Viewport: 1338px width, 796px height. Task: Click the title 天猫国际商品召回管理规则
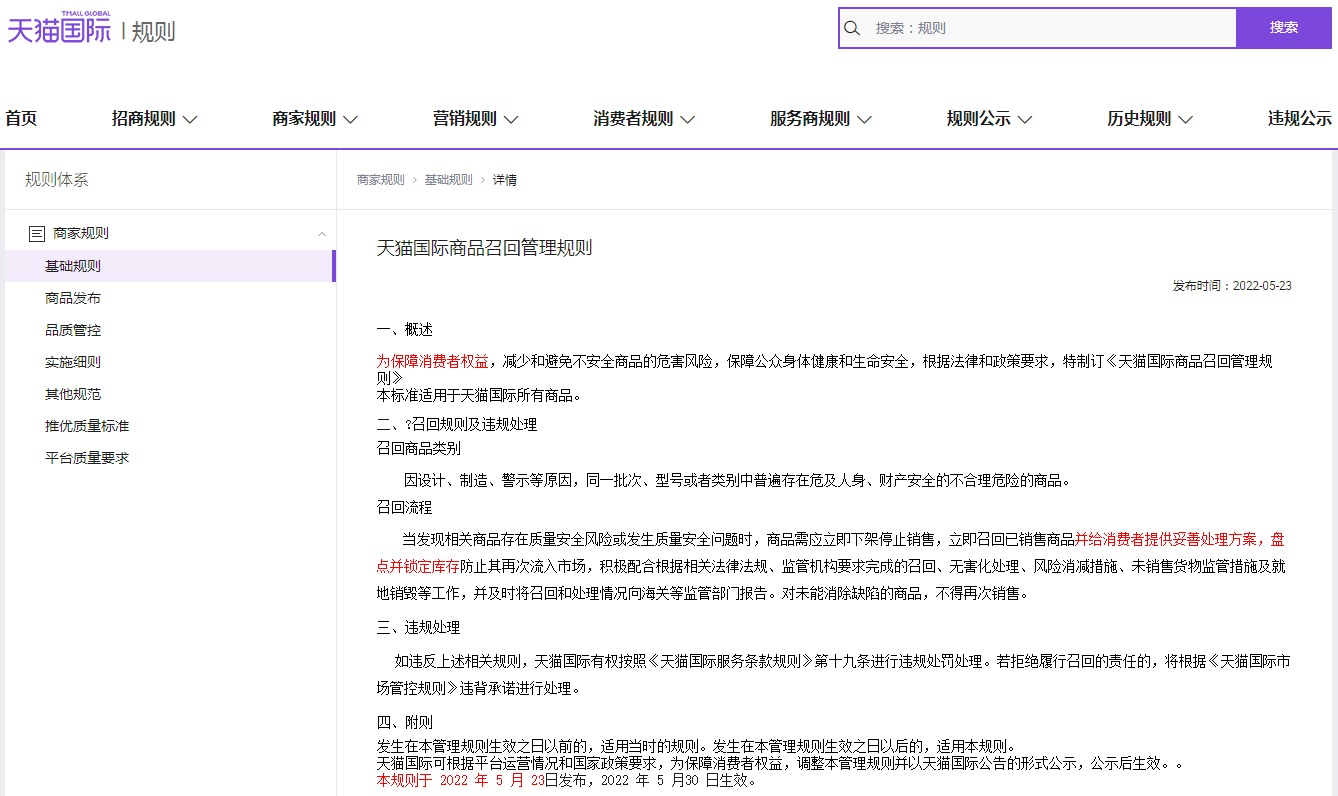[484, 248]
